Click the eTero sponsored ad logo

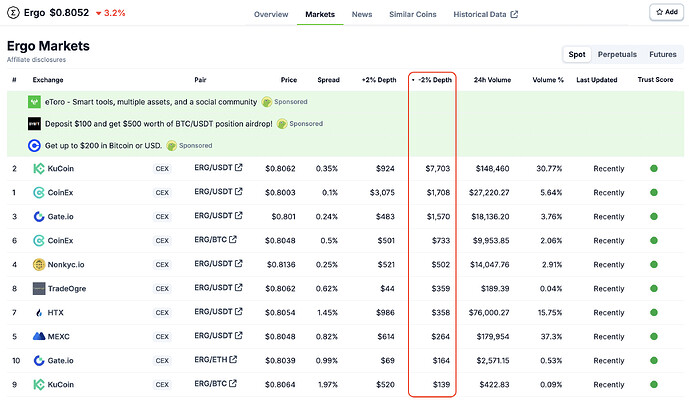click(x=35, y=102)
